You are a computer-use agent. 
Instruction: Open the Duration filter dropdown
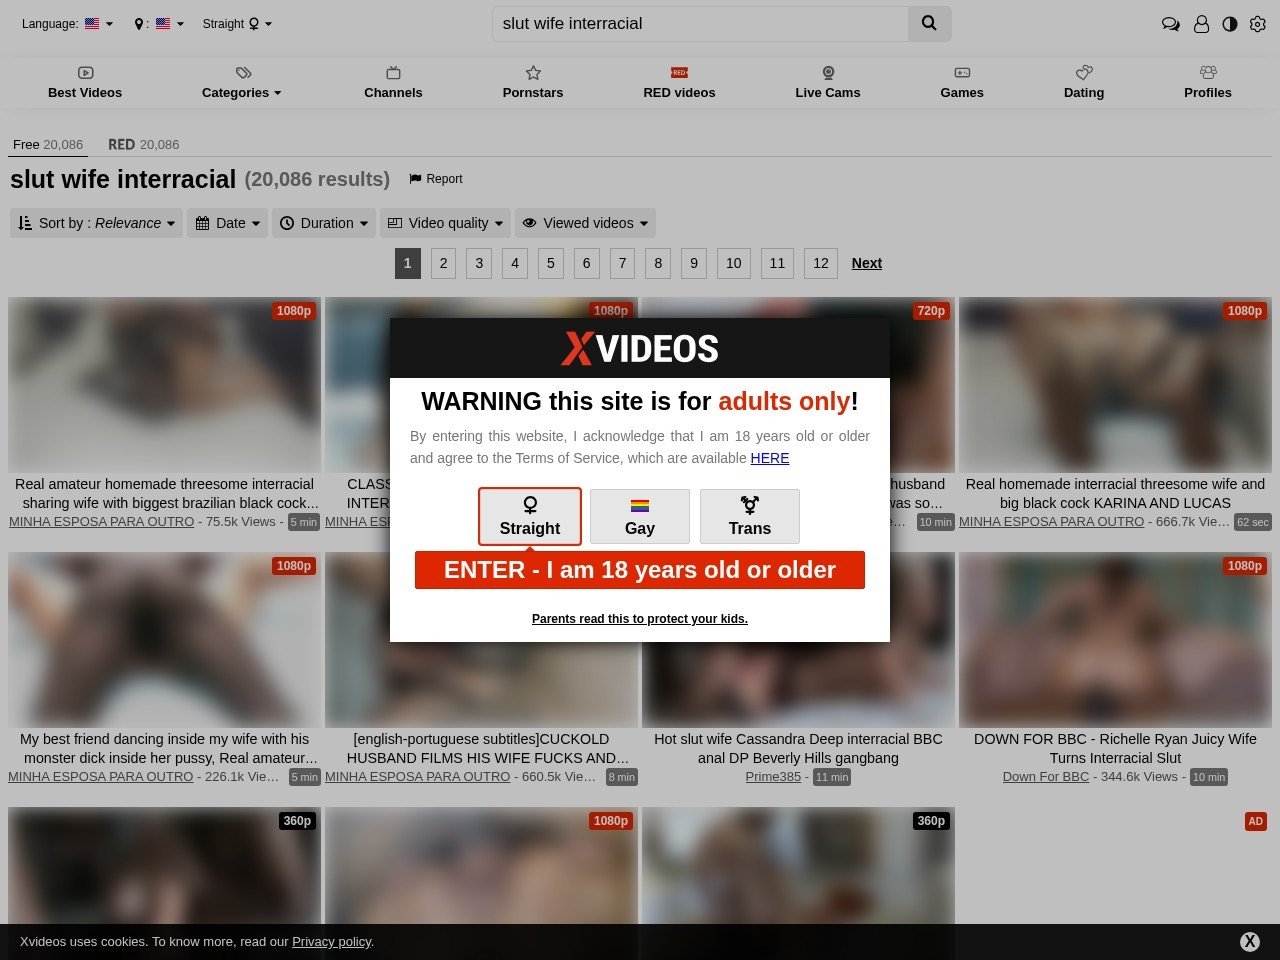[324, 223]
